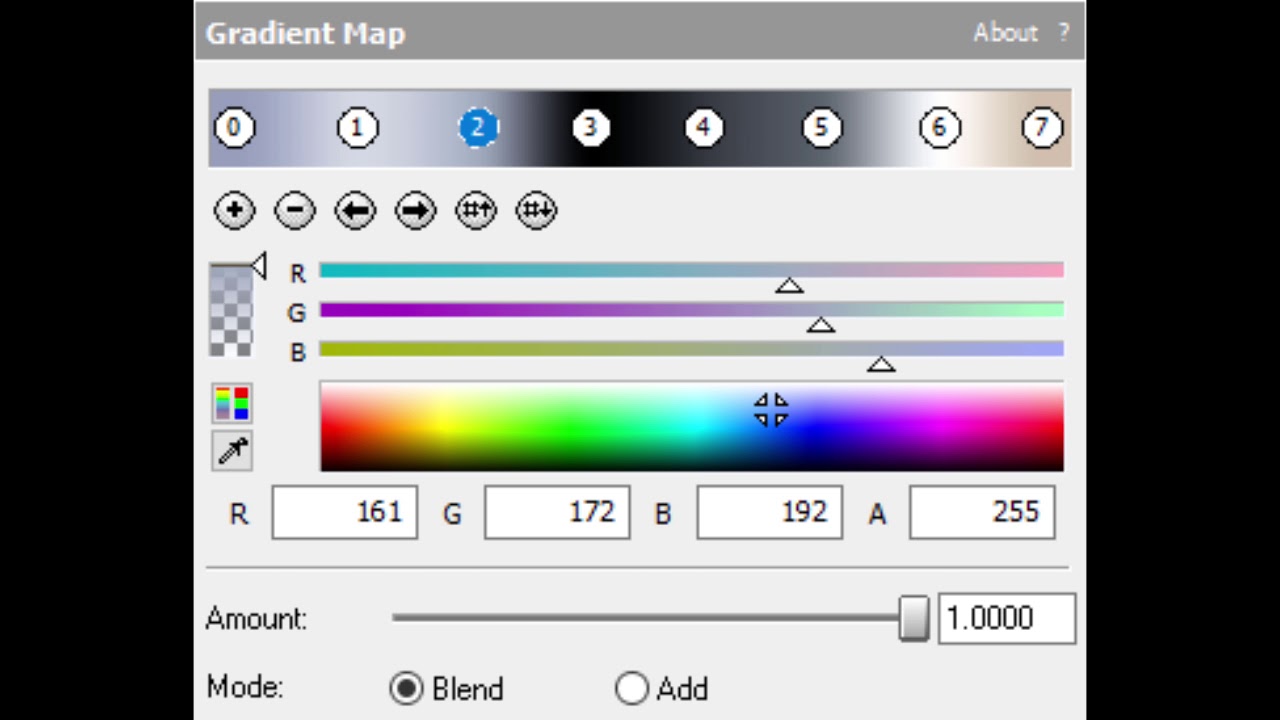Open the color palette swatches icon
Screen dimensions: 1280x720
click(x=232, y=403)
